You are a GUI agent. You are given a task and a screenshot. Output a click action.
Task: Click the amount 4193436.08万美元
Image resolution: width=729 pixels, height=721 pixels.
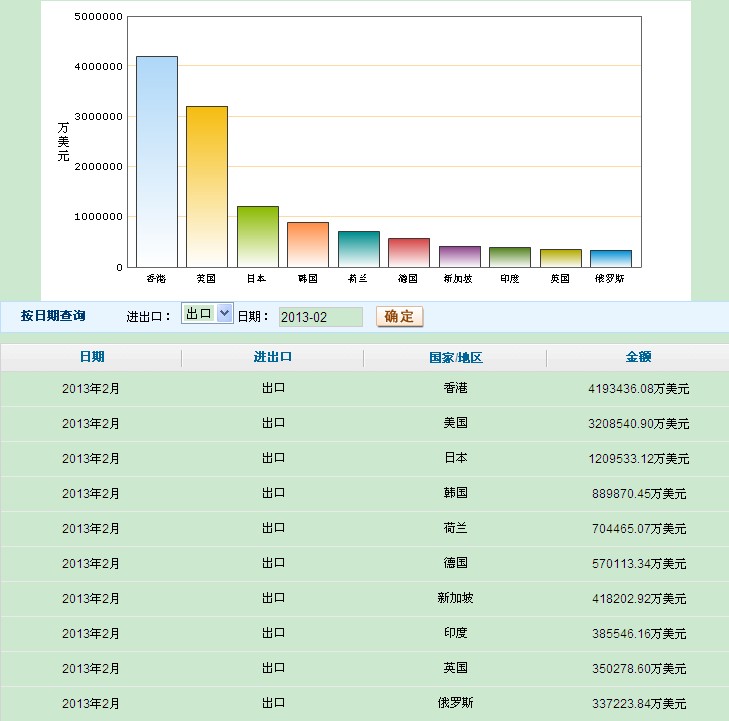click(638, 389)
